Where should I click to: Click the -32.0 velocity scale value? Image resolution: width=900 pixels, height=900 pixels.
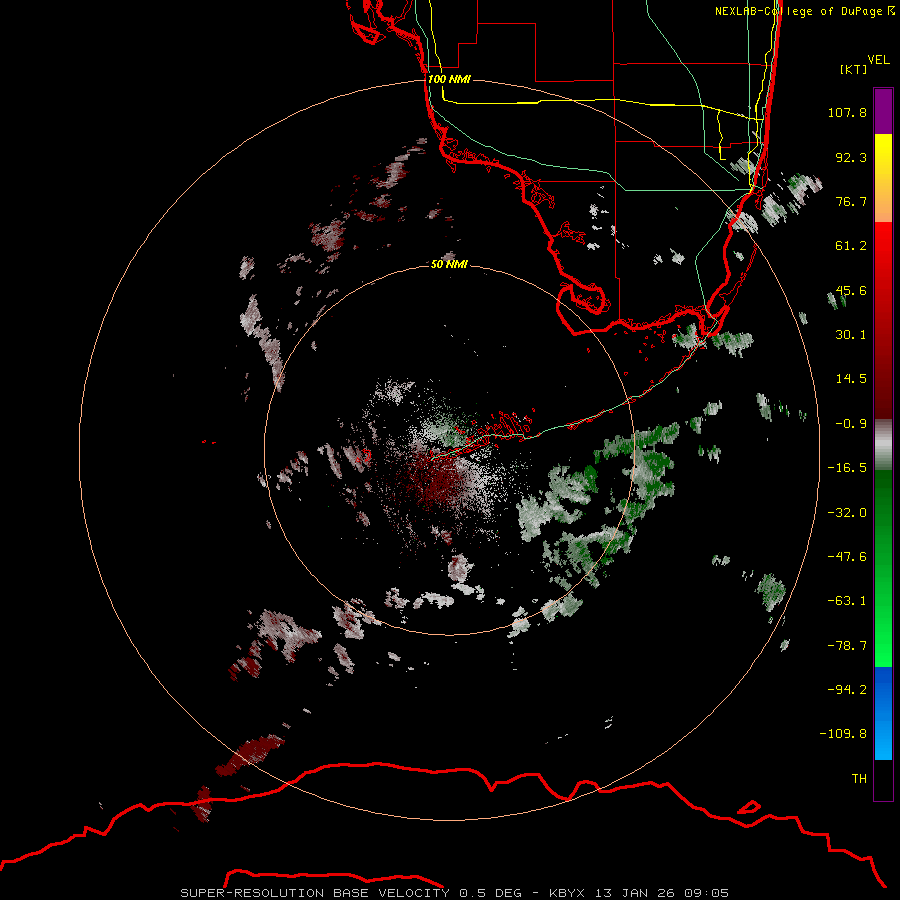point(847,513)
